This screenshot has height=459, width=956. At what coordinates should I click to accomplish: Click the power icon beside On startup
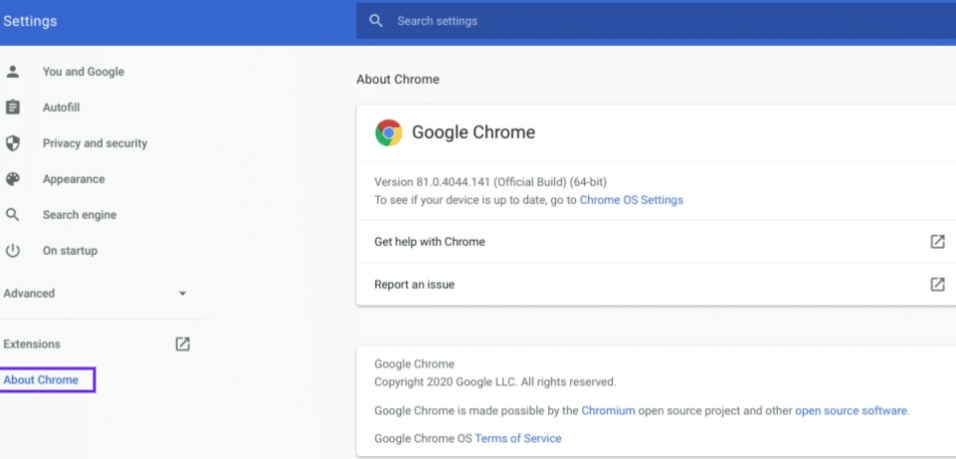[12, 251]
